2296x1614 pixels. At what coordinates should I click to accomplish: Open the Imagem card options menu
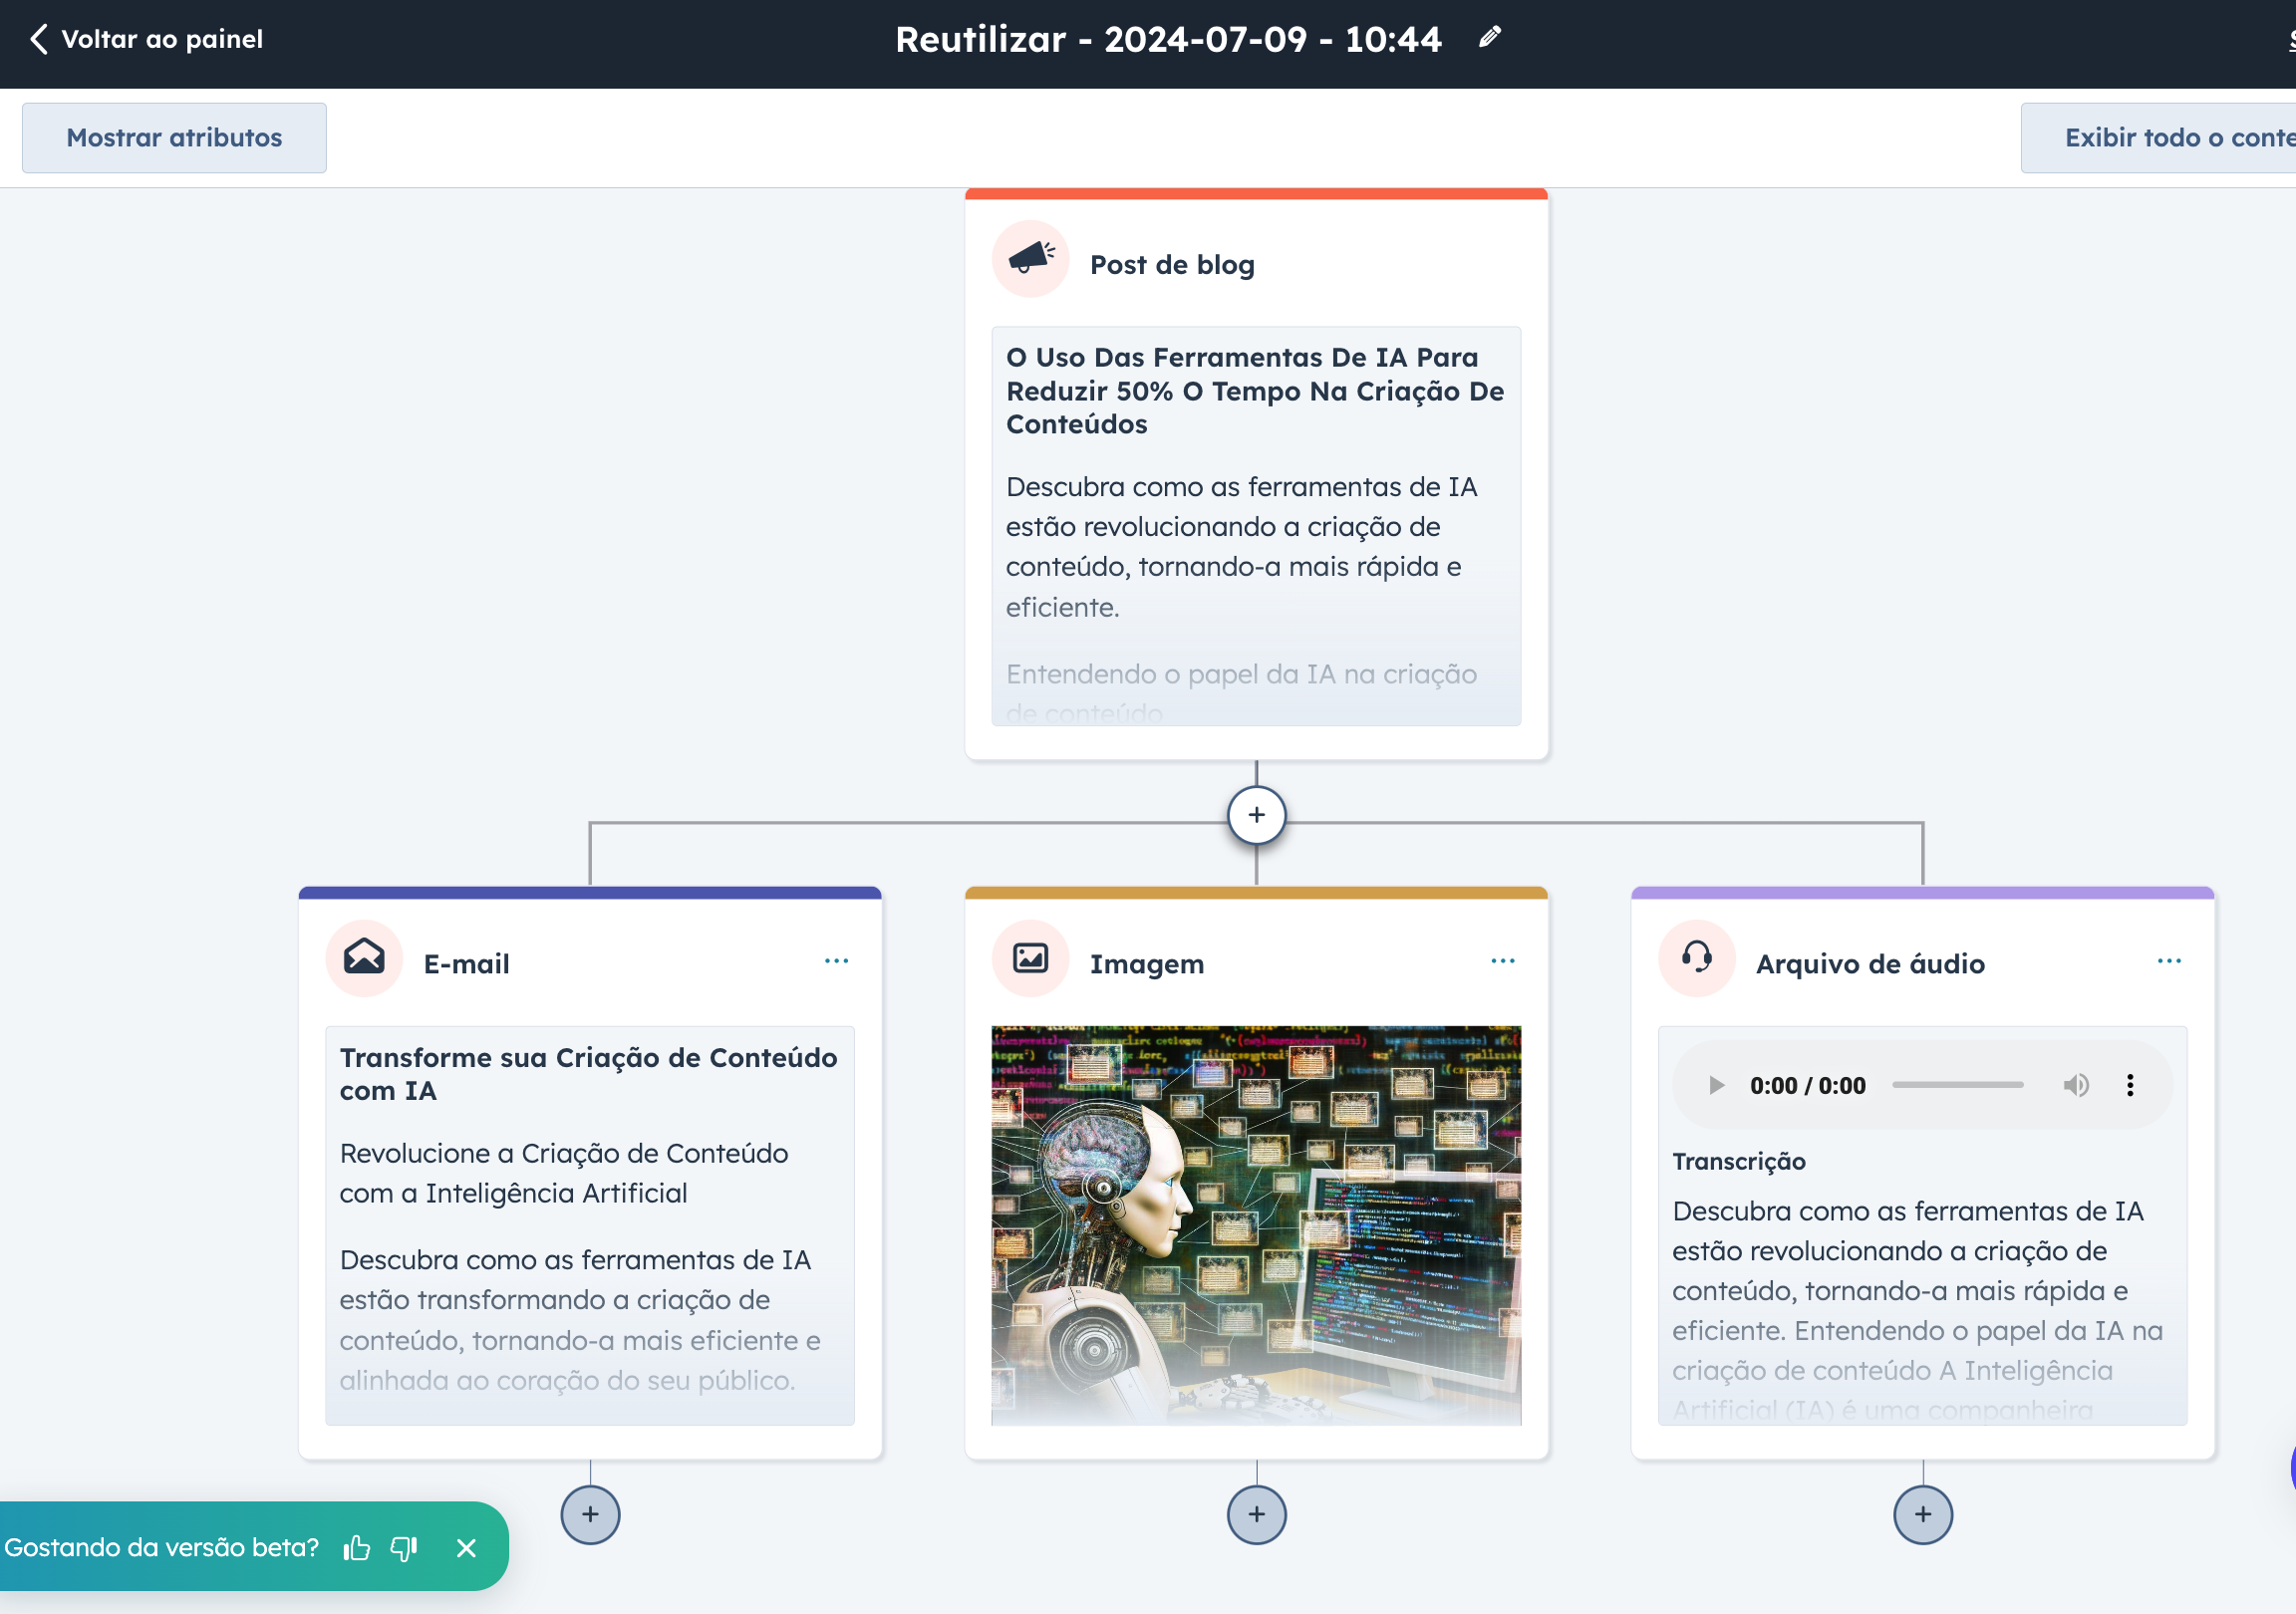[x=1503, y=961]
